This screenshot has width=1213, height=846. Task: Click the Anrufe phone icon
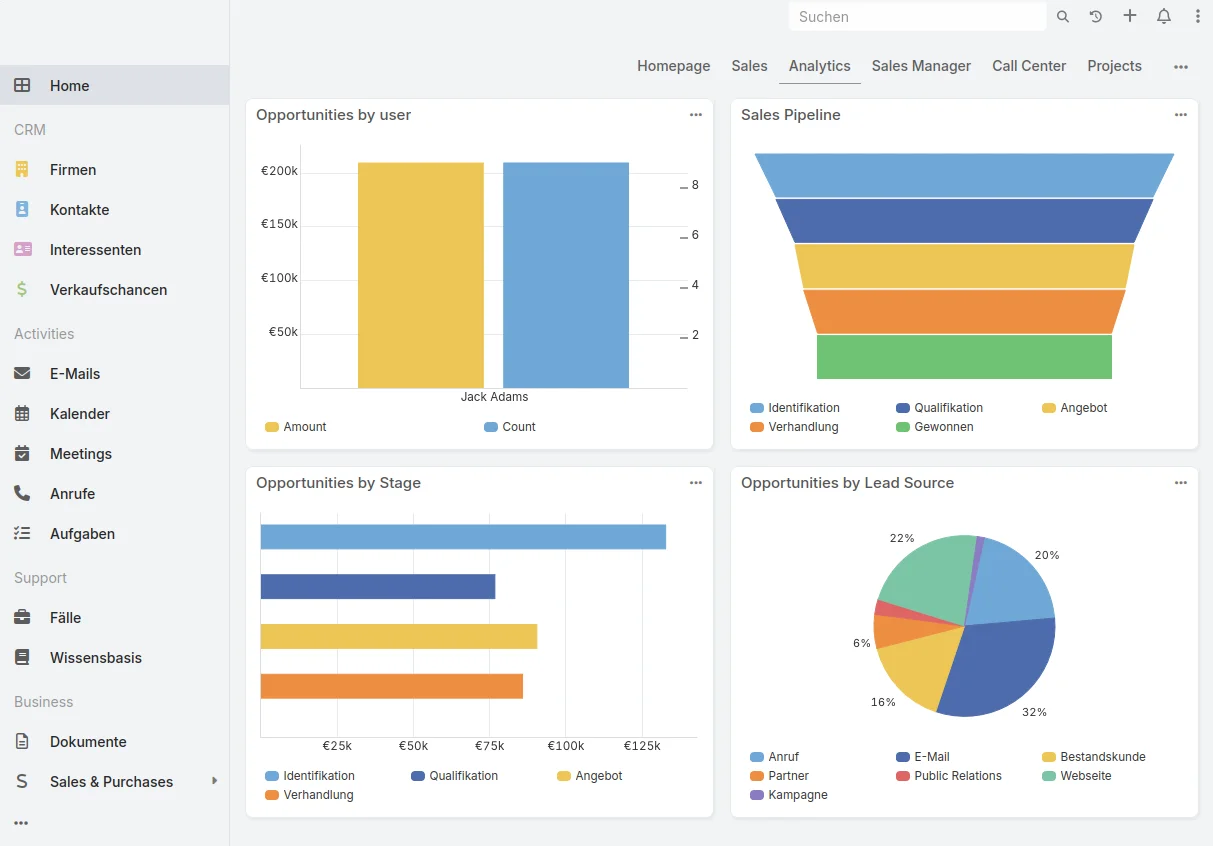point(22,494)
